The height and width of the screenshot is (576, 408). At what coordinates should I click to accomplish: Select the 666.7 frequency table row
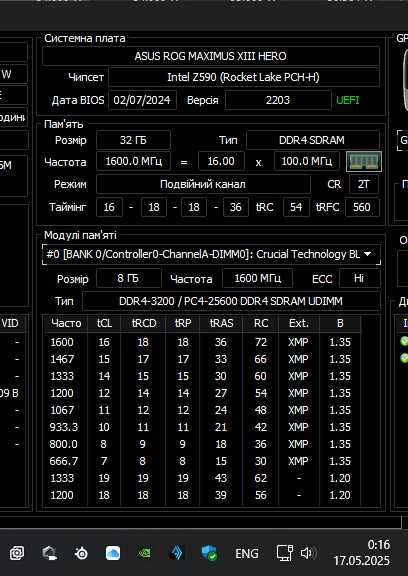point(202,461)
